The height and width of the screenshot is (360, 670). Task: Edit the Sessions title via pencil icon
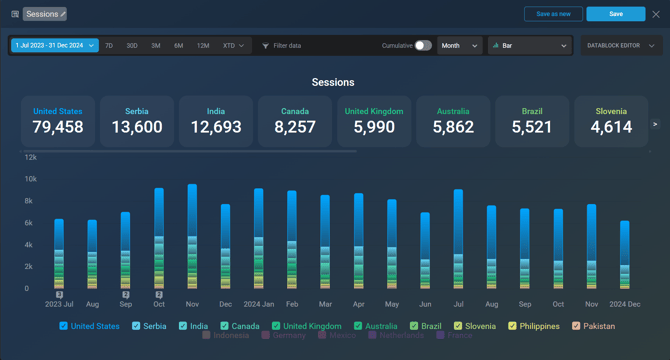pos(63,14)
